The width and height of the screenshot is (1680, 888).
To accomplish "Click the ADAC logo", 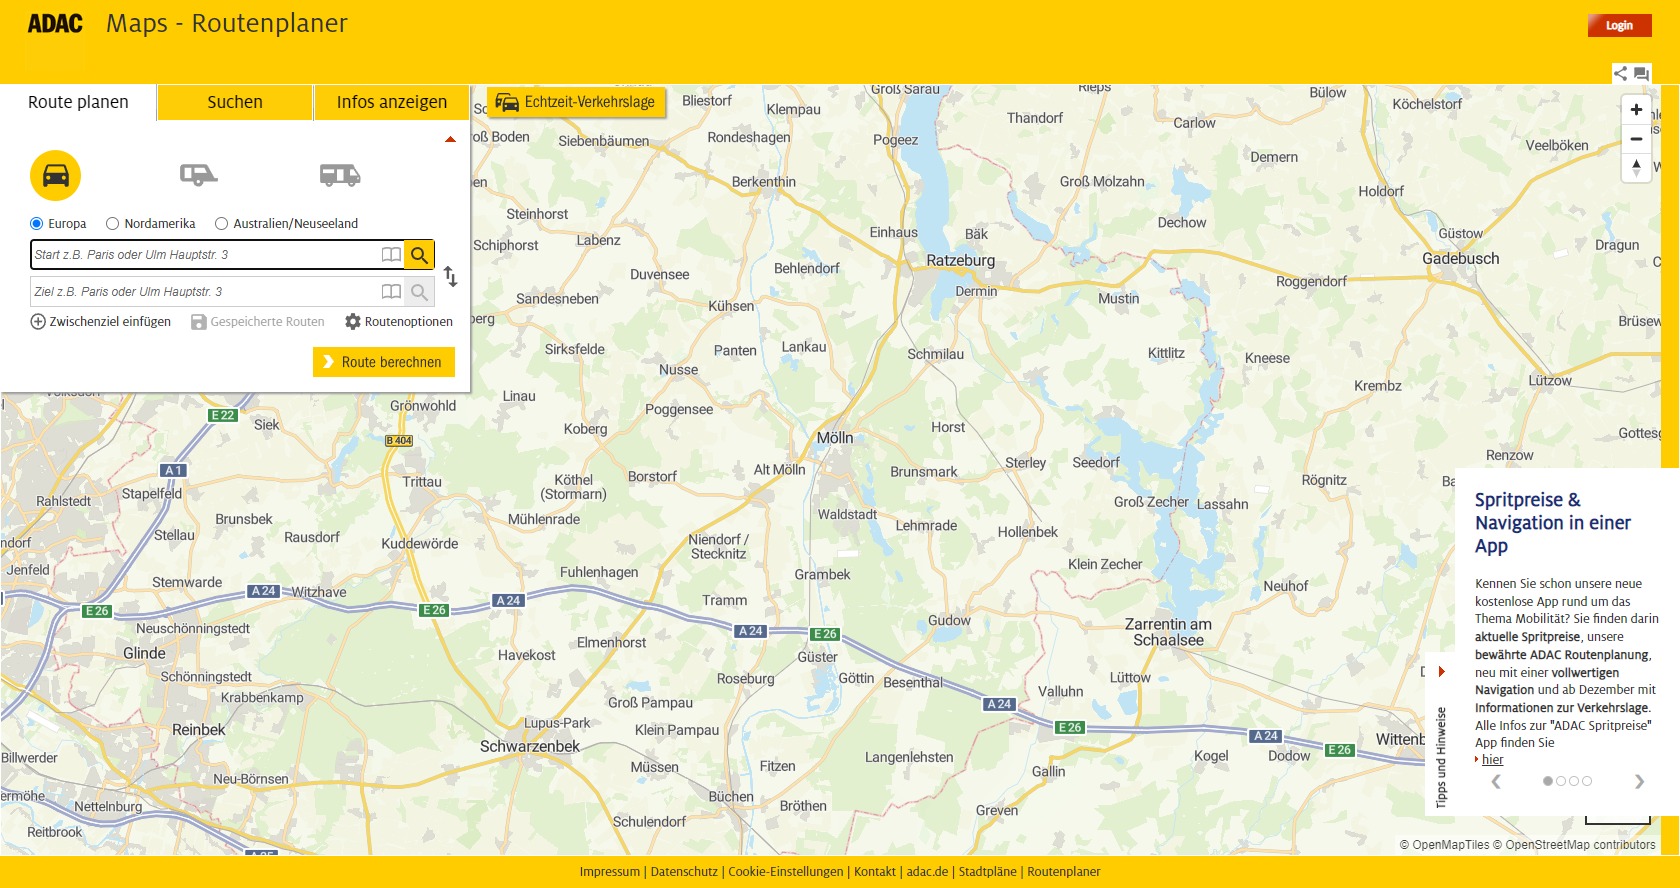I will (55, 24).
